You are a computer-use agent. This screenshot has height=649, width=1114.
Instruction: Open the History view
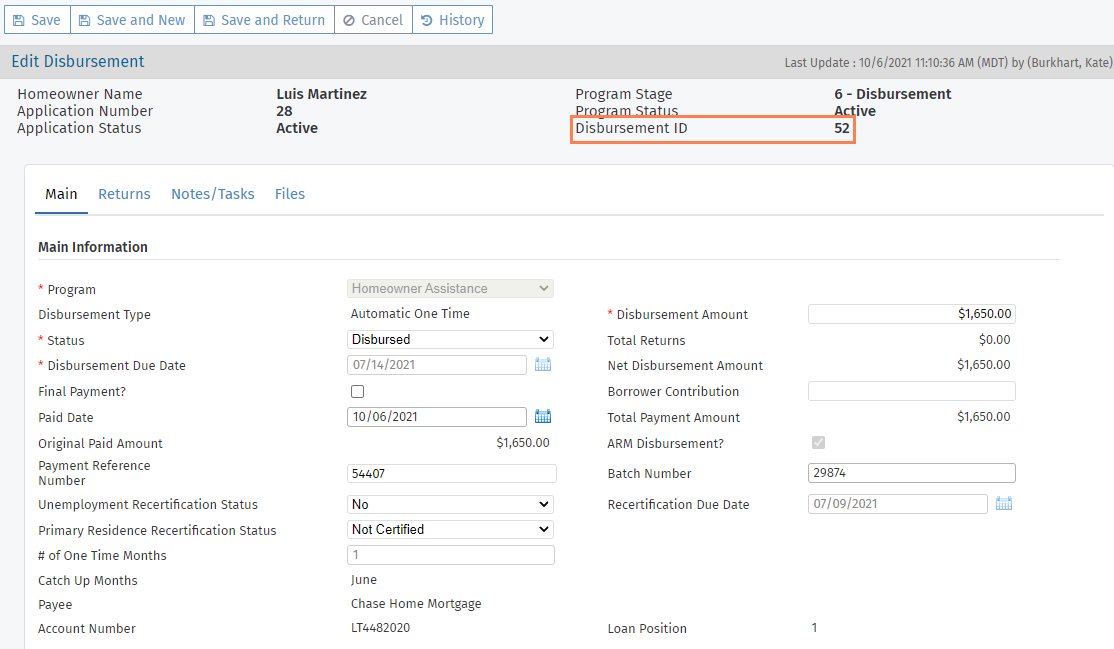pyautogui.click(x=452, y=20)
